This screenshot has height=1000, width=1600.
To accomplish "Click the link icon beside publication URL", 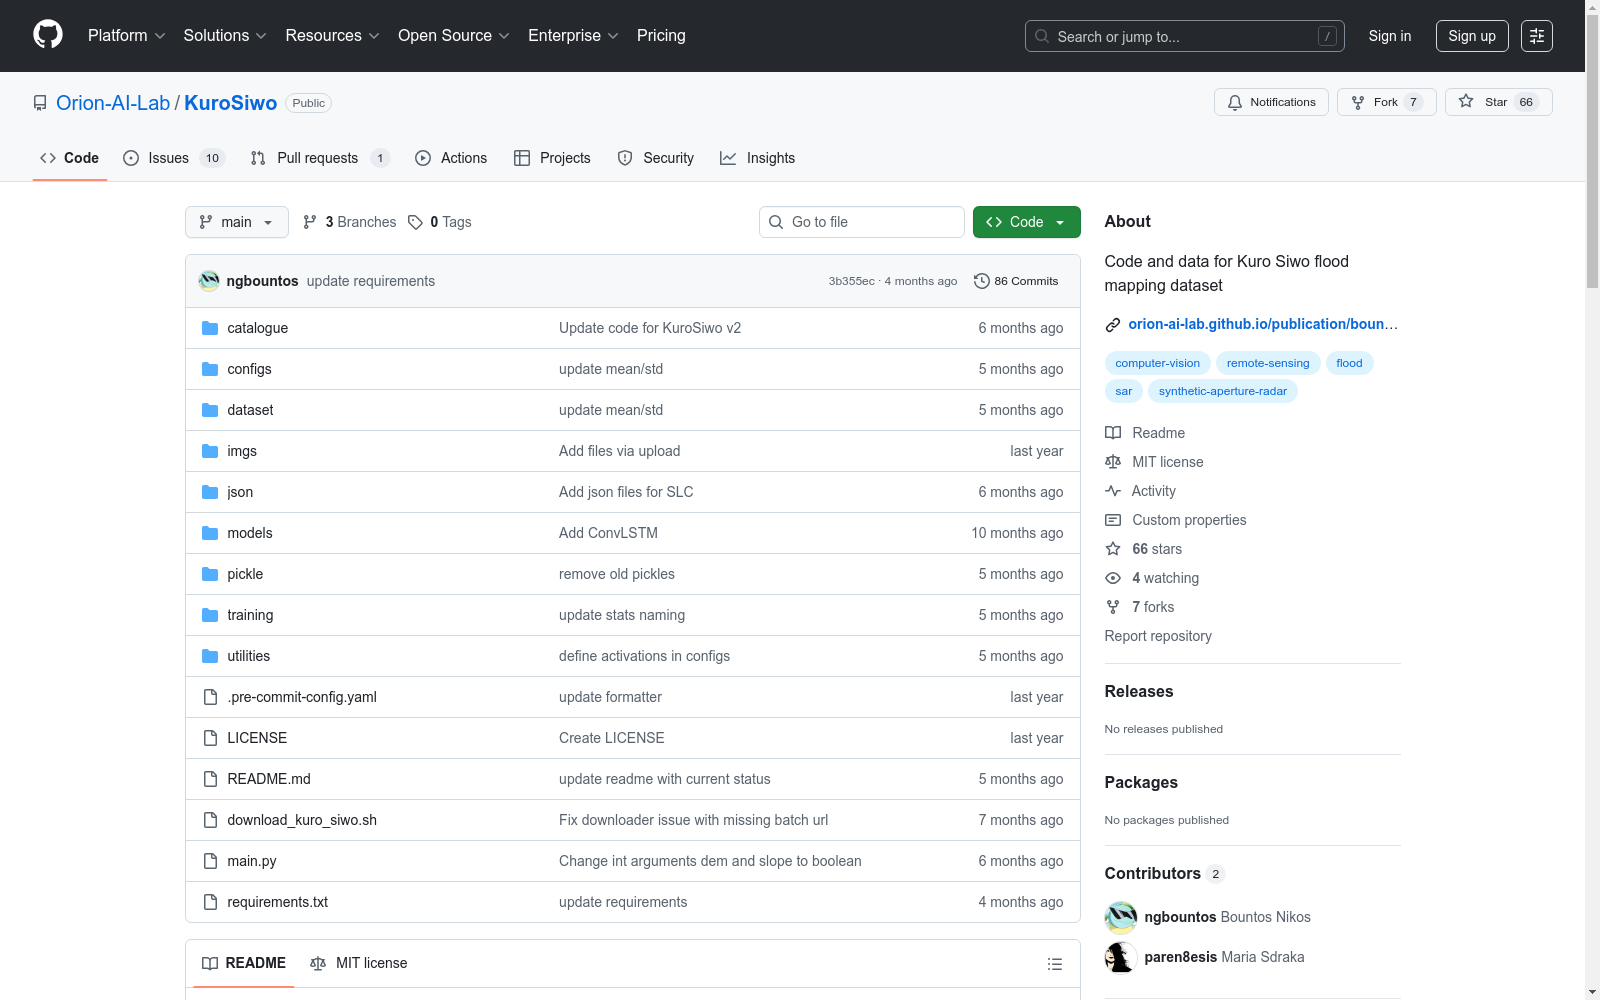I will point(1113,325).
